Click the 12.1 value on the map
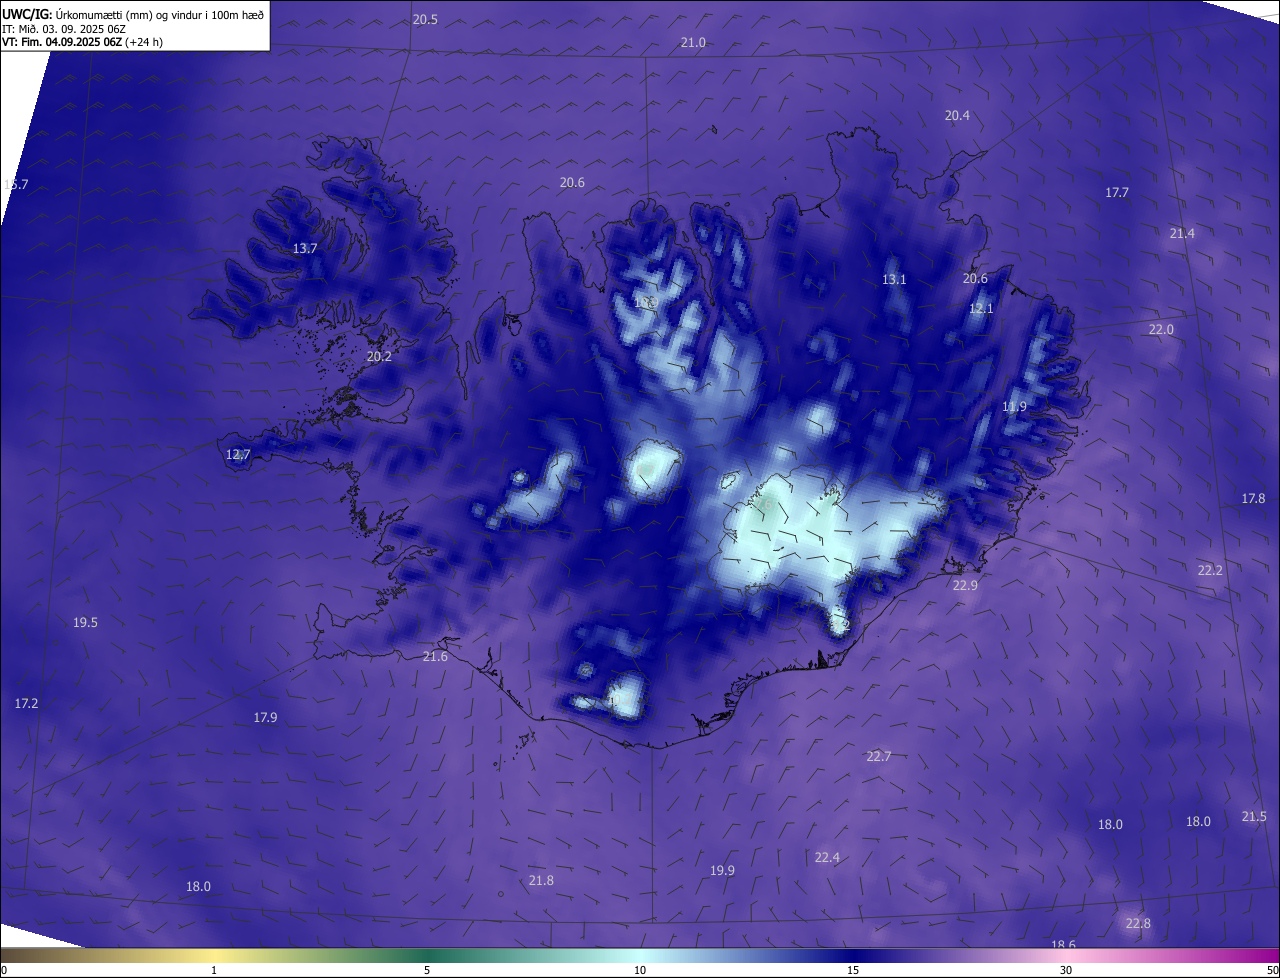The image size is (1280, 978). (x=981, y=309)
